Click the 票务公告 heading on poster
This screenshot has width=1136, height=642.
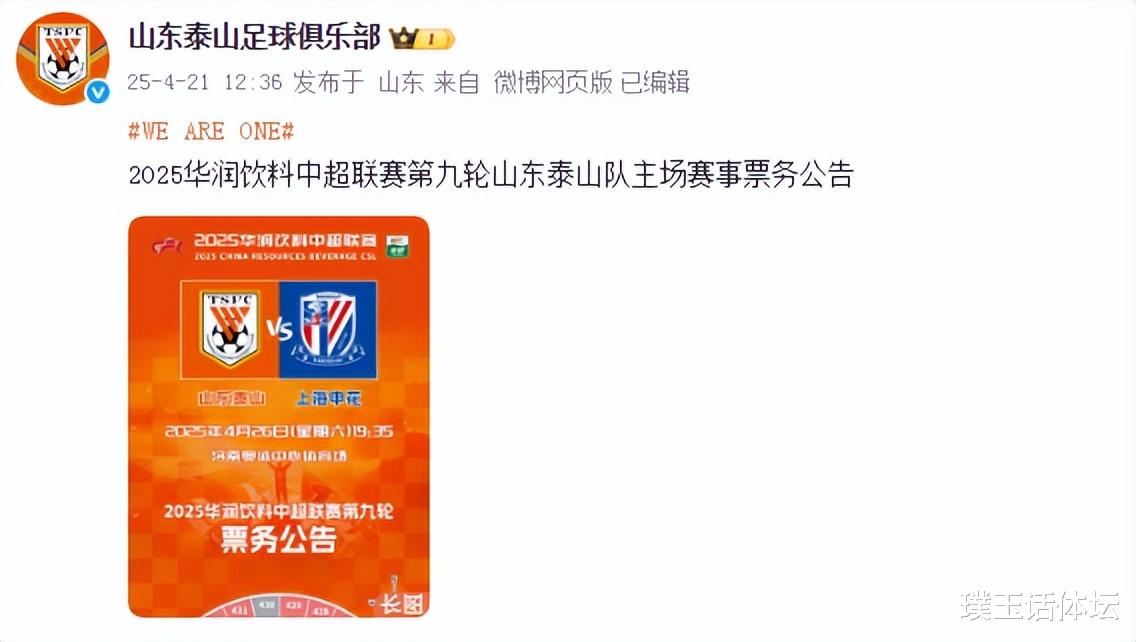point(279,539)
